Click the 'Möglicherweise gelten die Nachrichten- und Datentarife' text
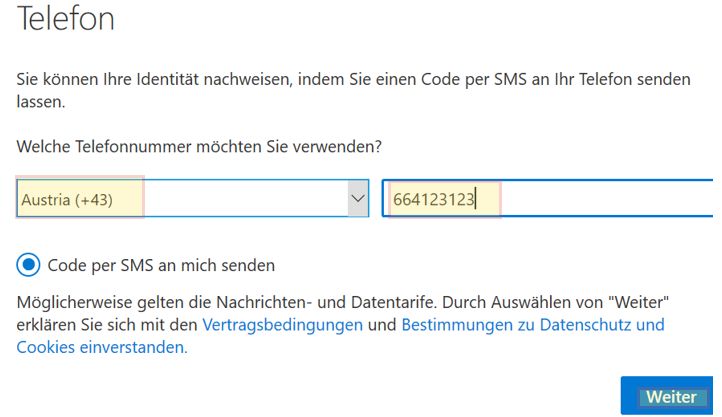 pyautogui.click(x=220, y=302)
